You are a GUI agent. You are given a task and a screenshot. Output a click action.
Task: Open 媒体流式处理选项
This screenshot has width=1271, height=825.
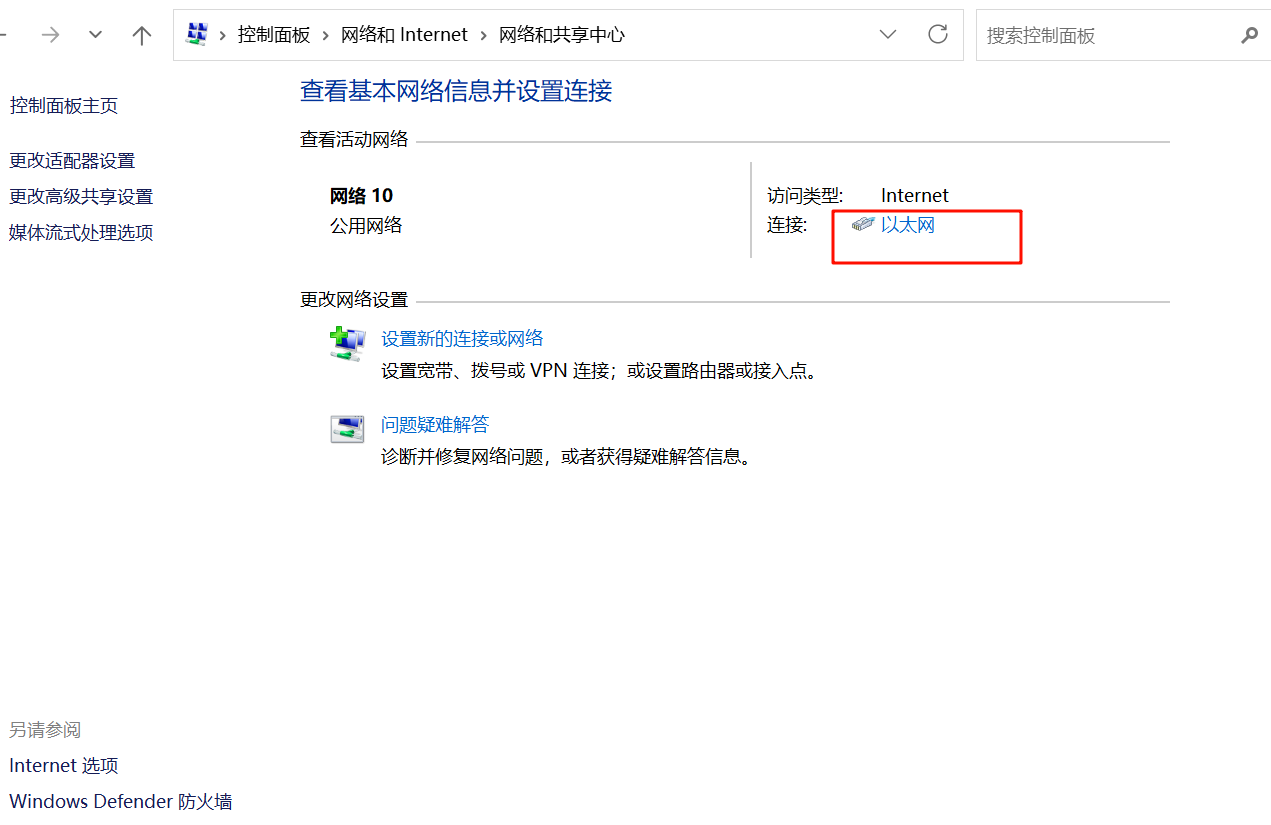tap(80, 232)
